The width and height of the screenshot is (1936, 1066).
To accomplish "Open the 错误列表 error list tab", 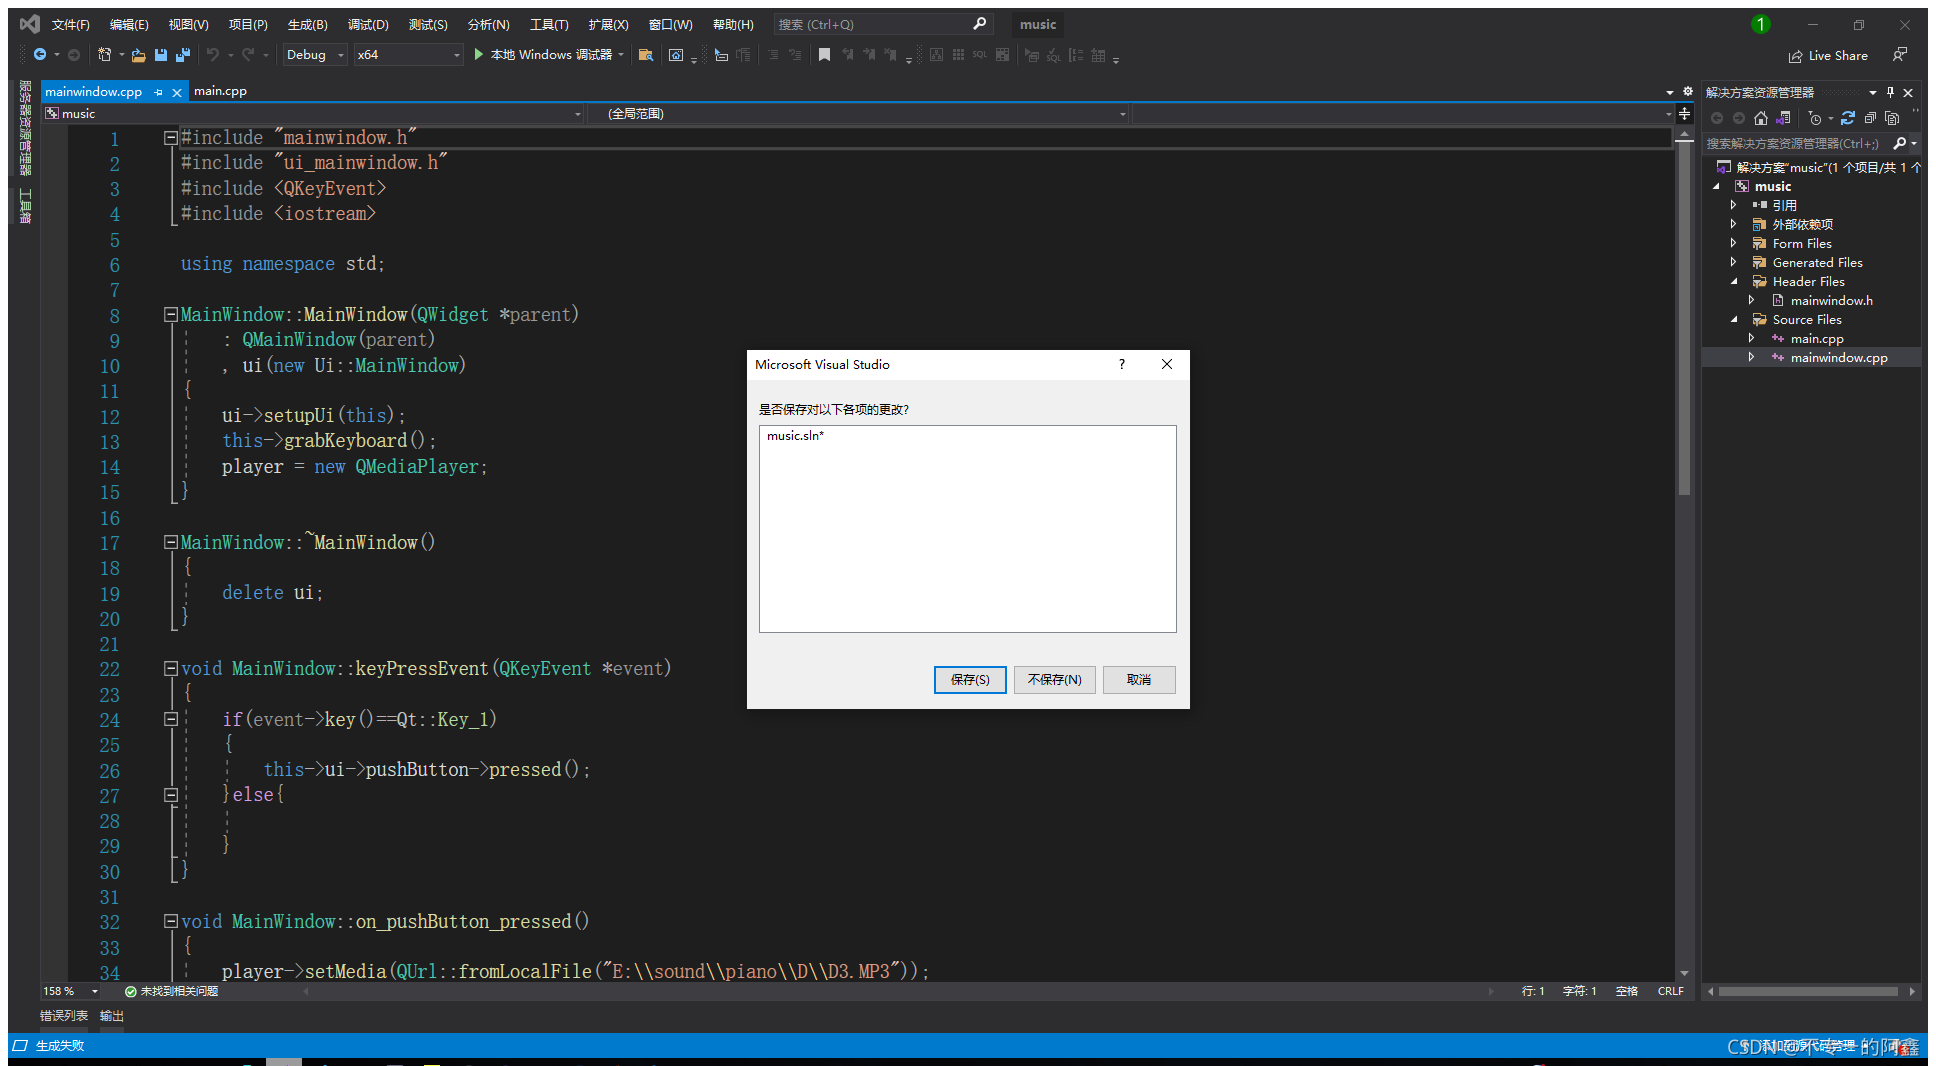I will click(x=63, y=1016).
